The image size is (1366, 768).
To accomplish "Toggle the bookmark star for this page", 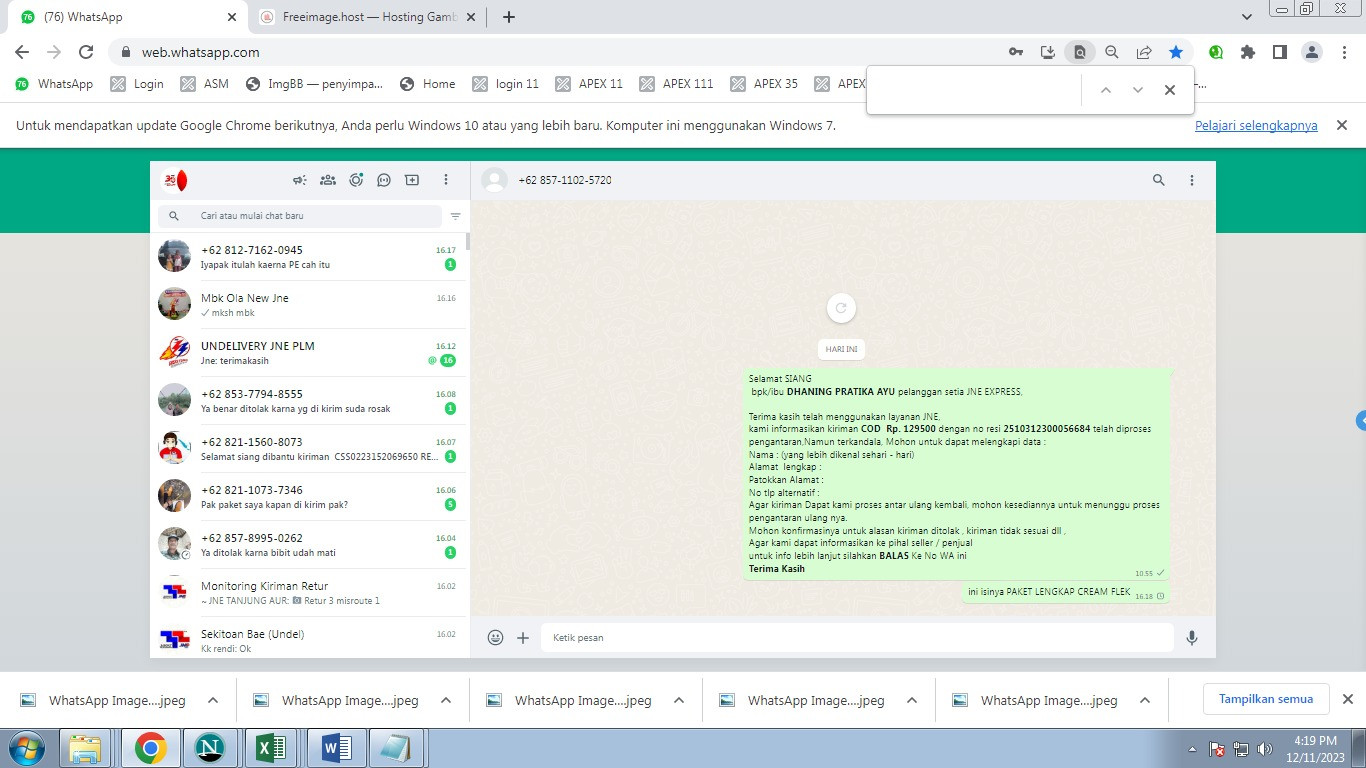I will [x=1176, y=52].
